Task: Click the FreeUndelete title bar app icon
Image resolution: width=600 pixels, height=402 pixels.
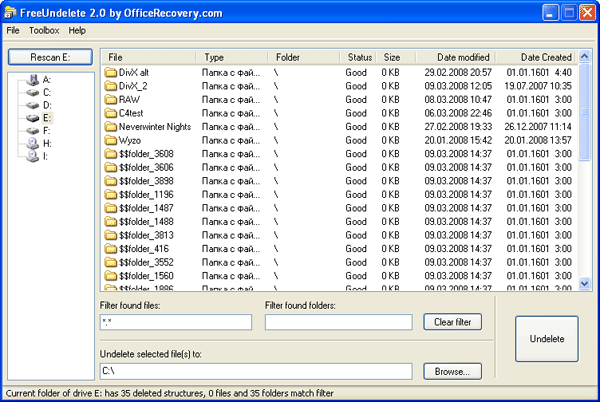Action: [10, 13]
